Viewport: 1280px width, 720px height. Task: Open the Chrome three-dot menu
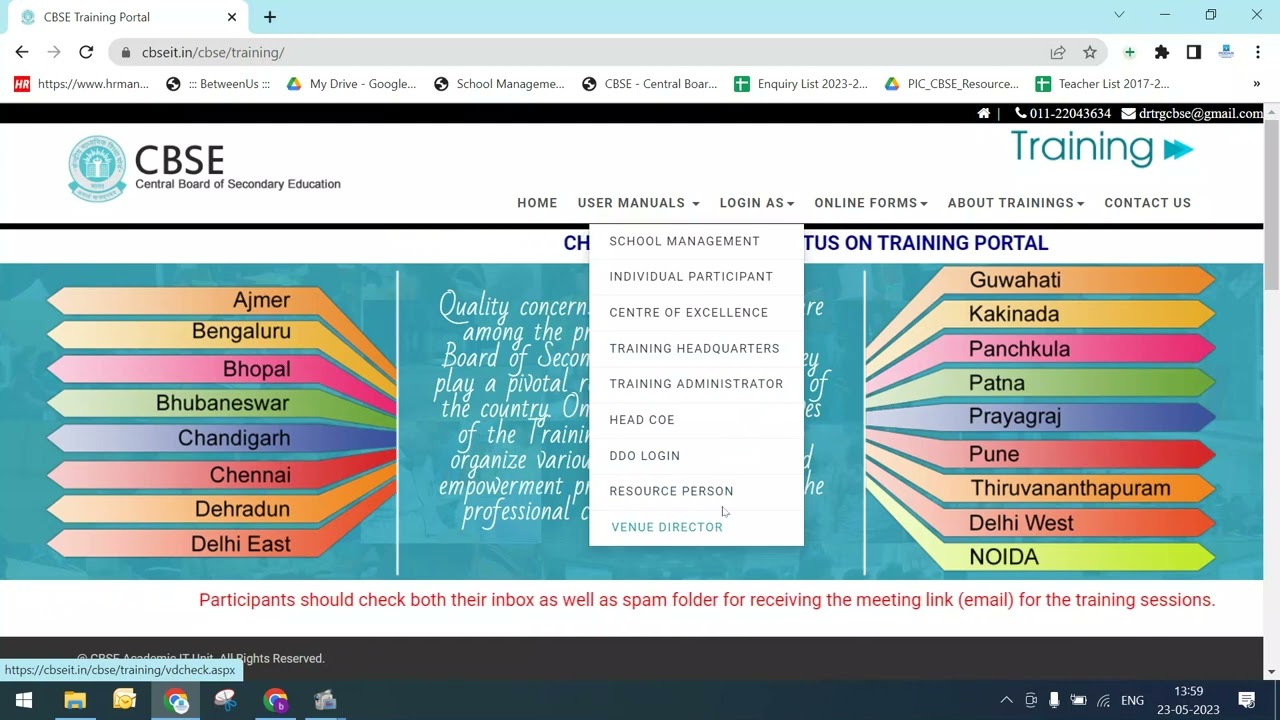(1258, 52)
